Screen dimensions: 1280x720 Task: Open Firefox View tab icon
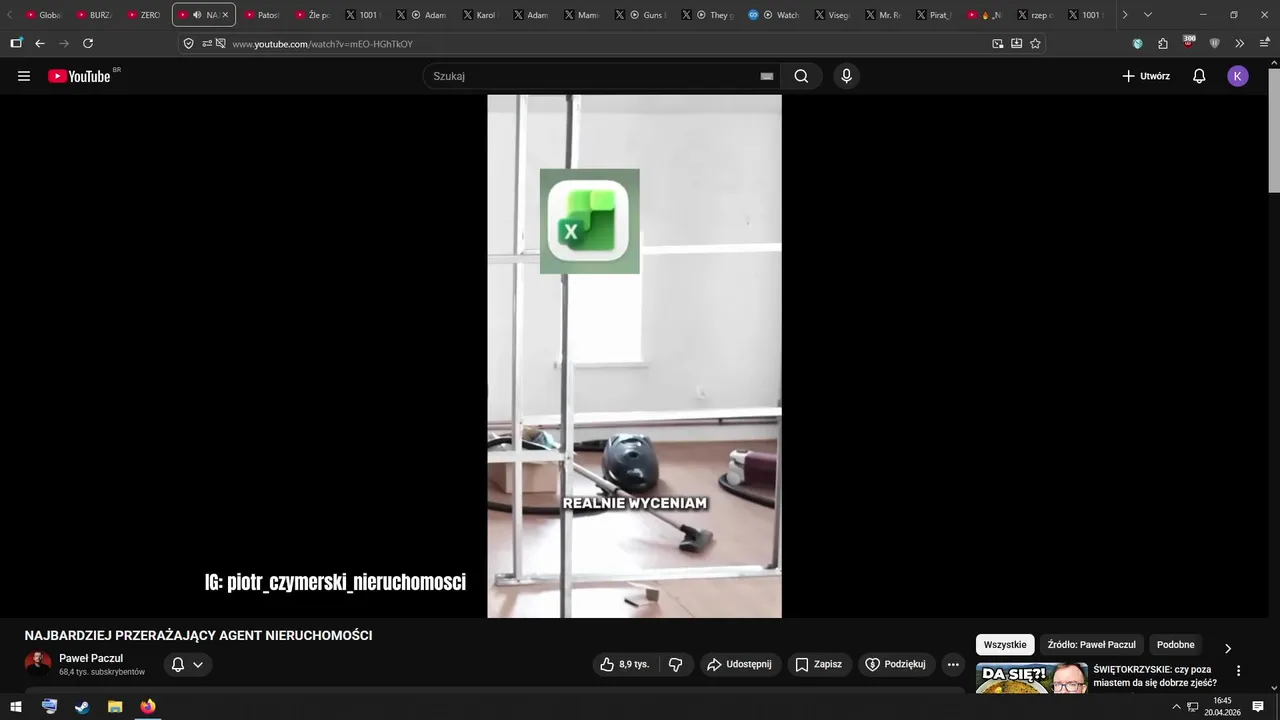(16, 44)
